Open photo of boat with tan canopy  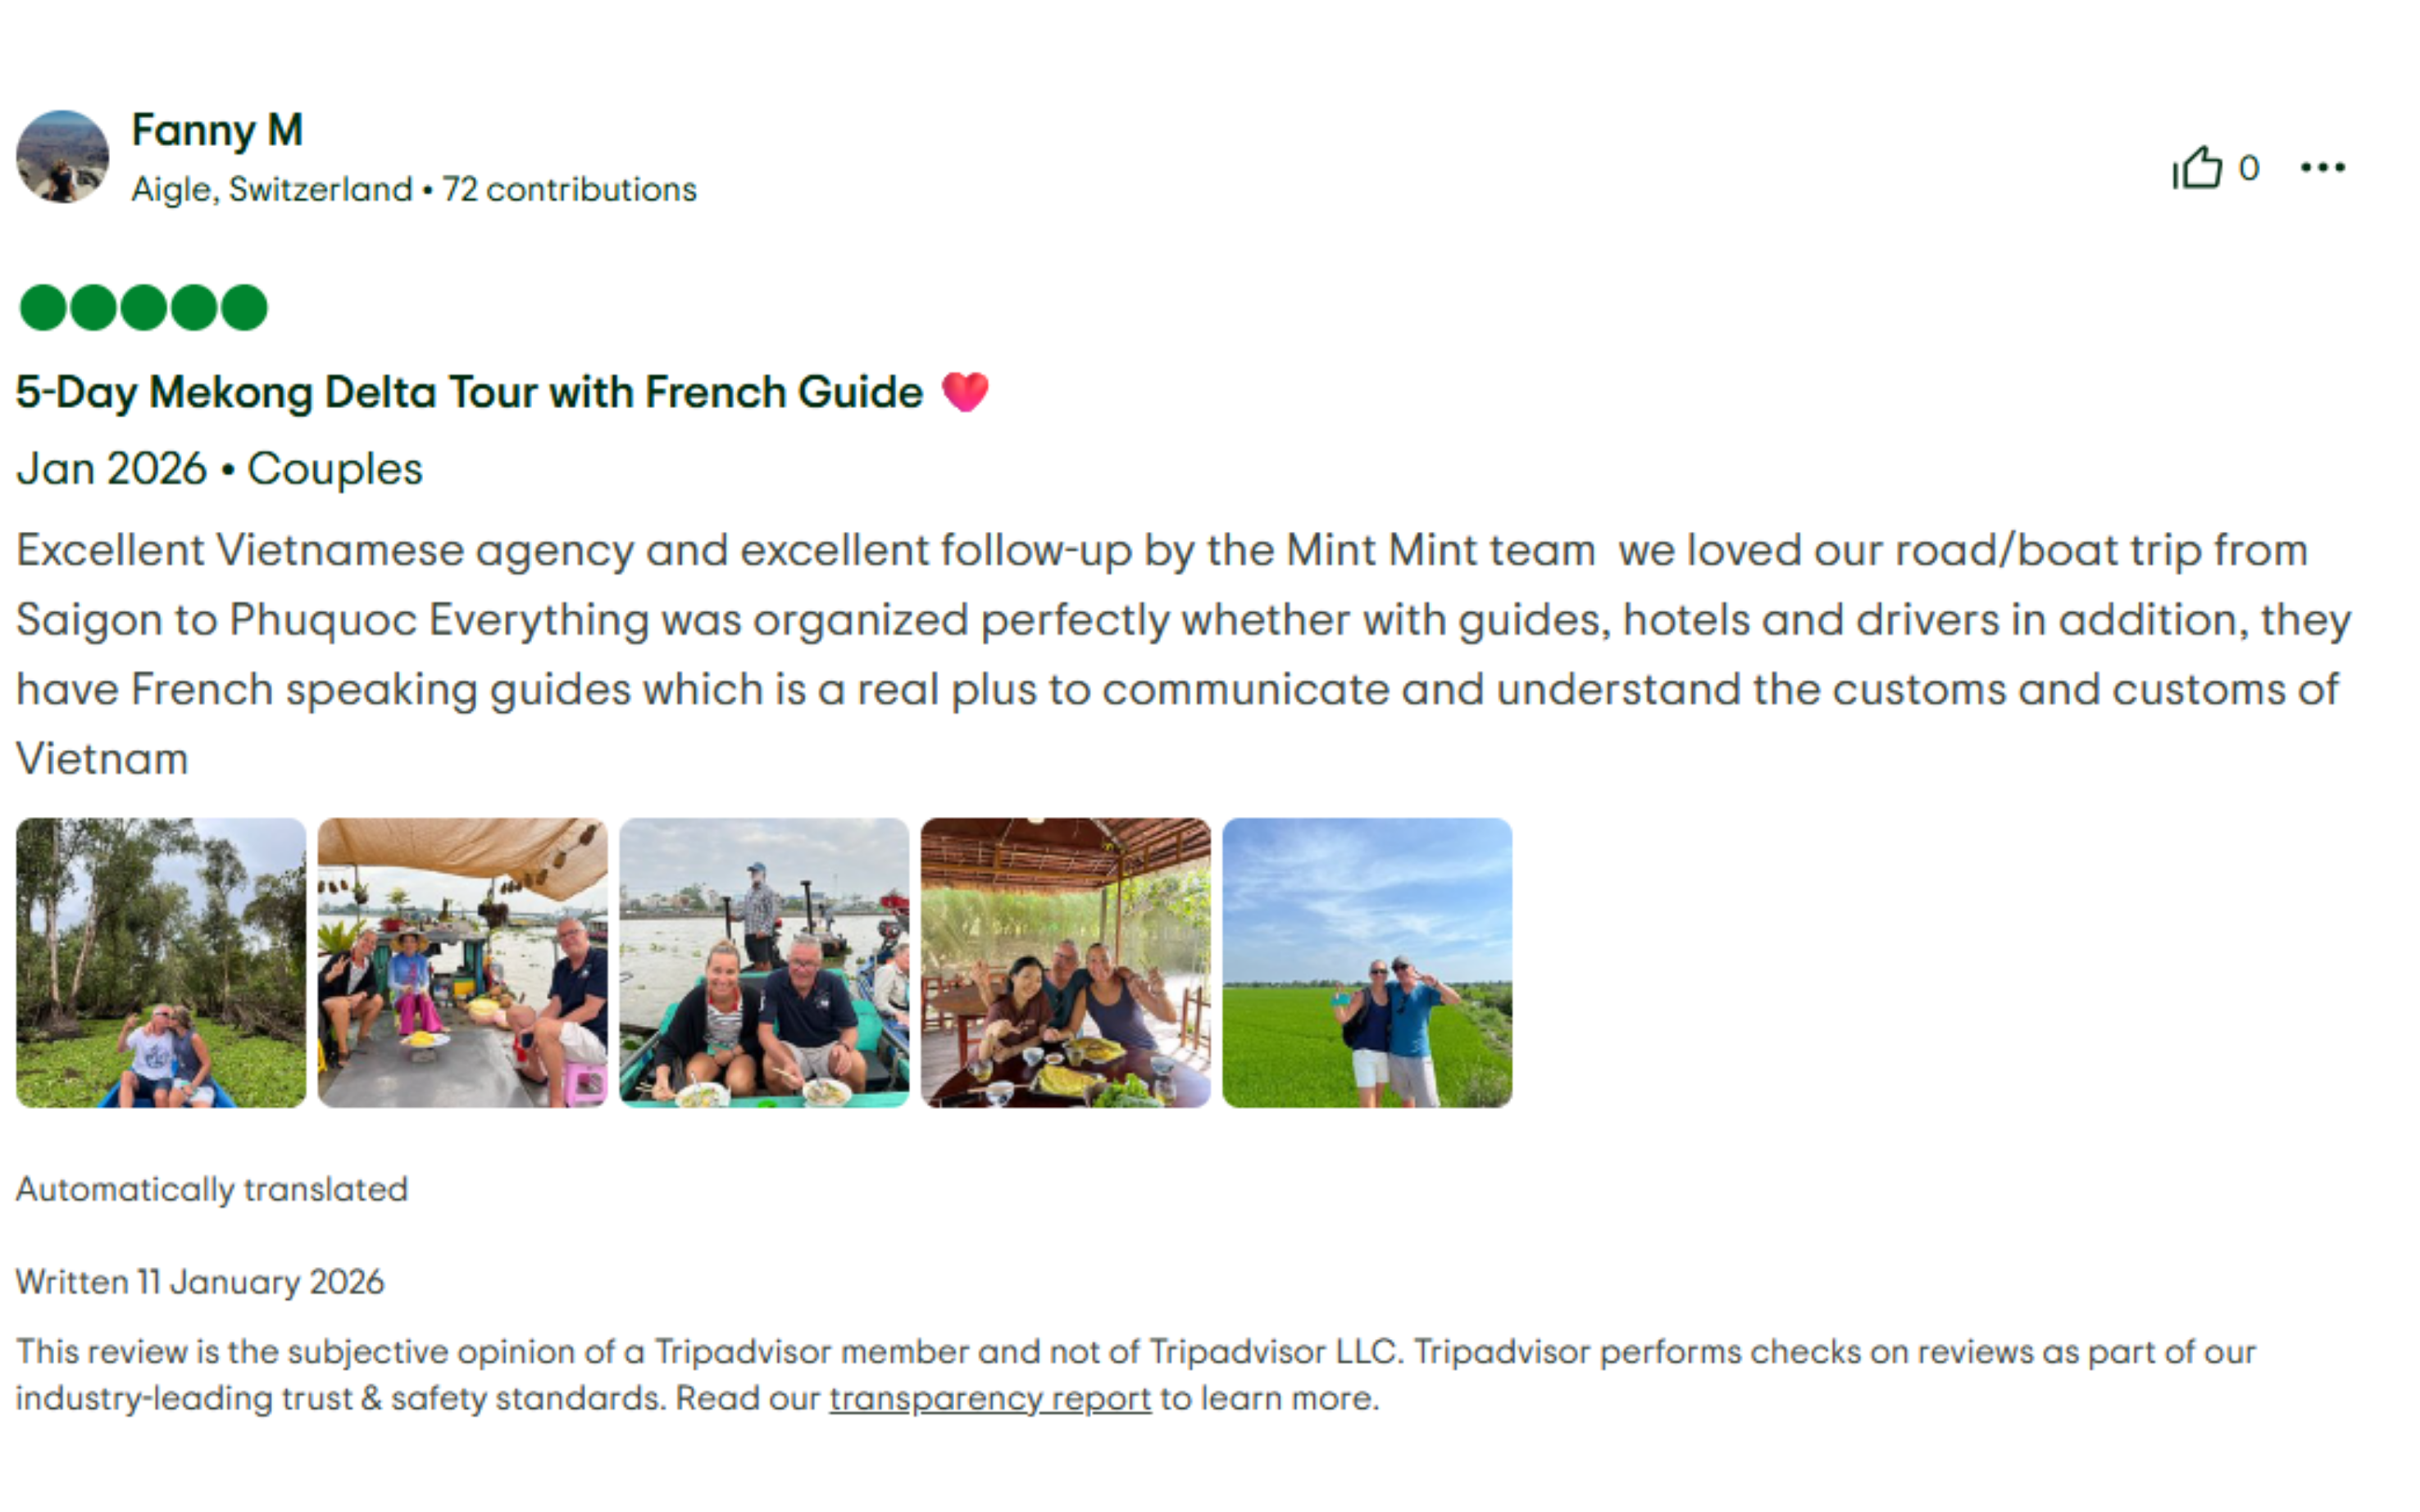463,962
